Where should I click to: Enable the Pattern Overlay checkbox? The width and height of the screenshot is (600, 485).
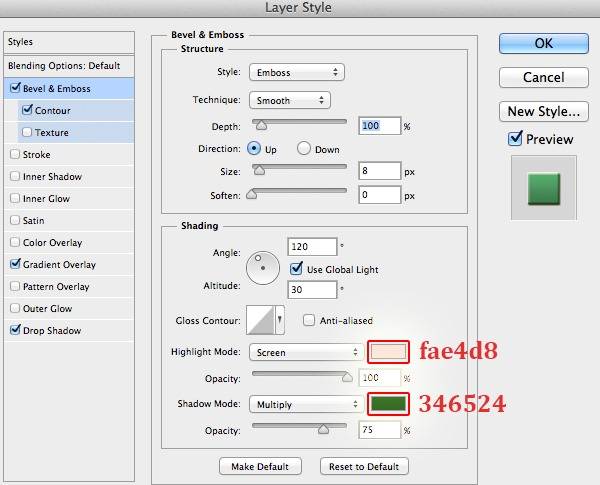15,286
